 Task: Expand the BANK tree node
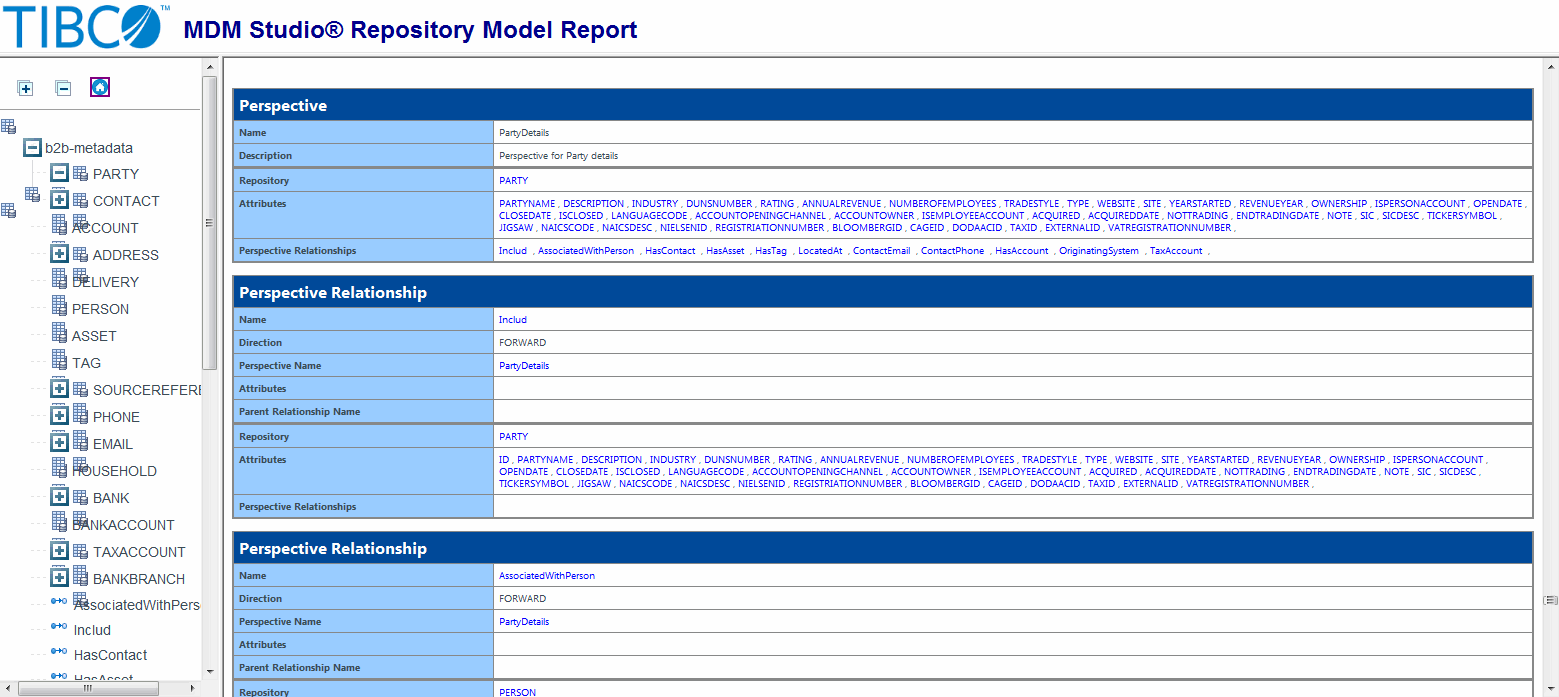click(x=59, y=497)
